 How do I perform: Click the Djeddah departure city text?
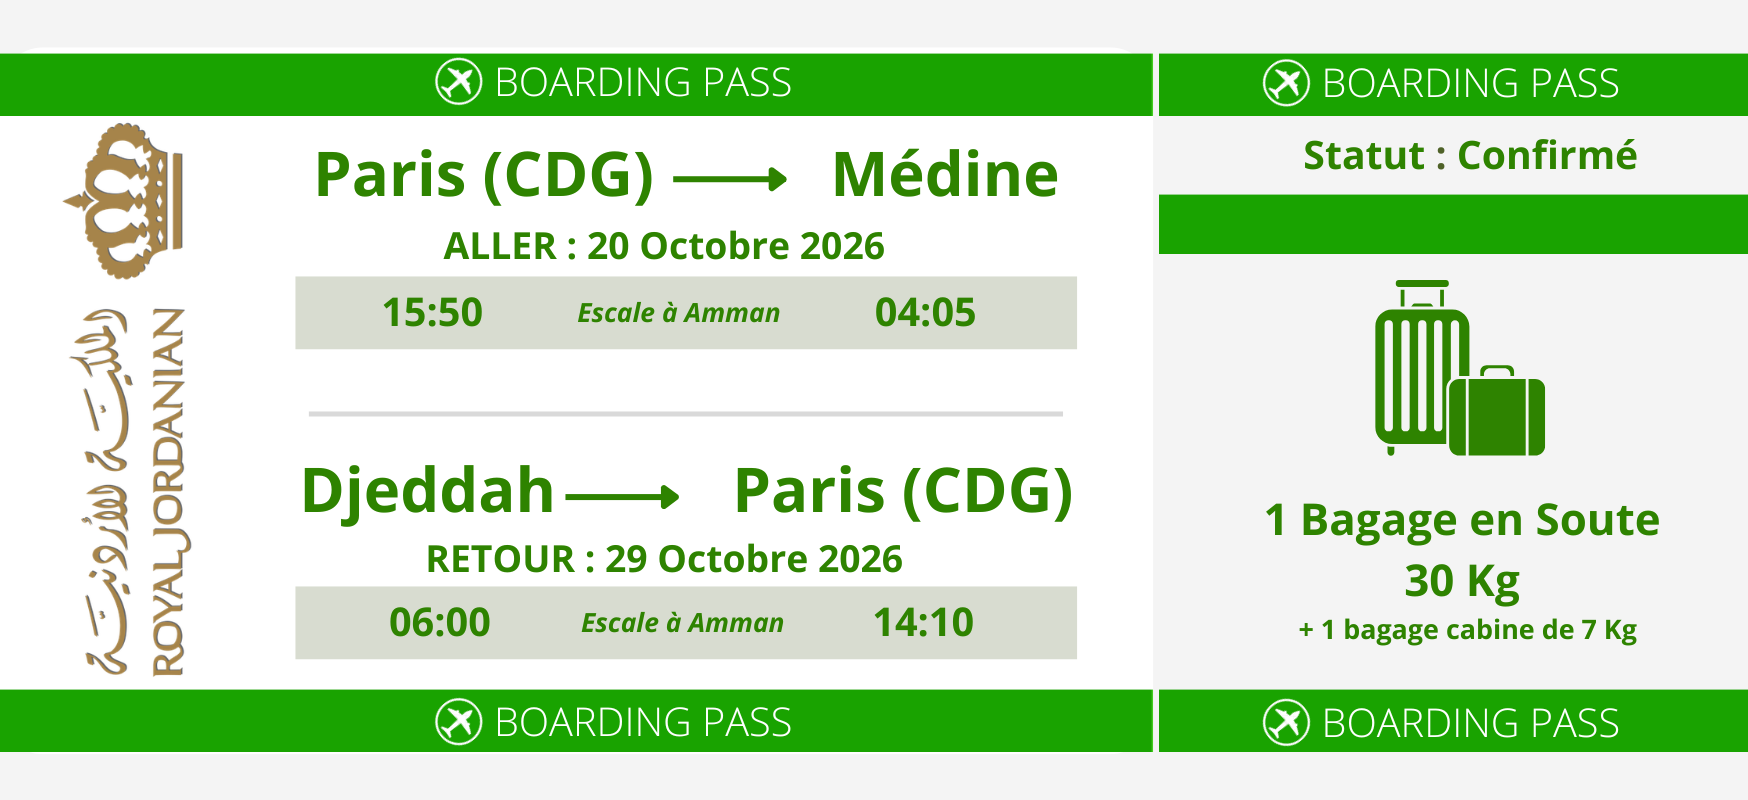click(427, 491)
